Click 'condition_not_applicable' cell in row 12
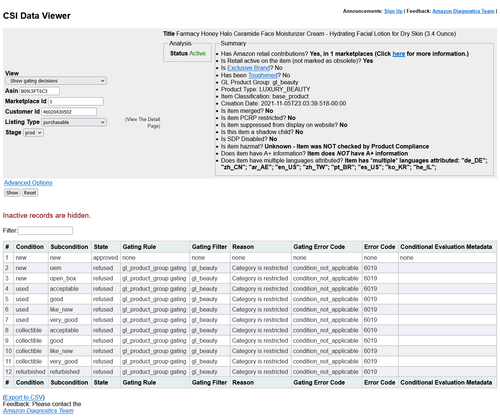 pos(326,372)
